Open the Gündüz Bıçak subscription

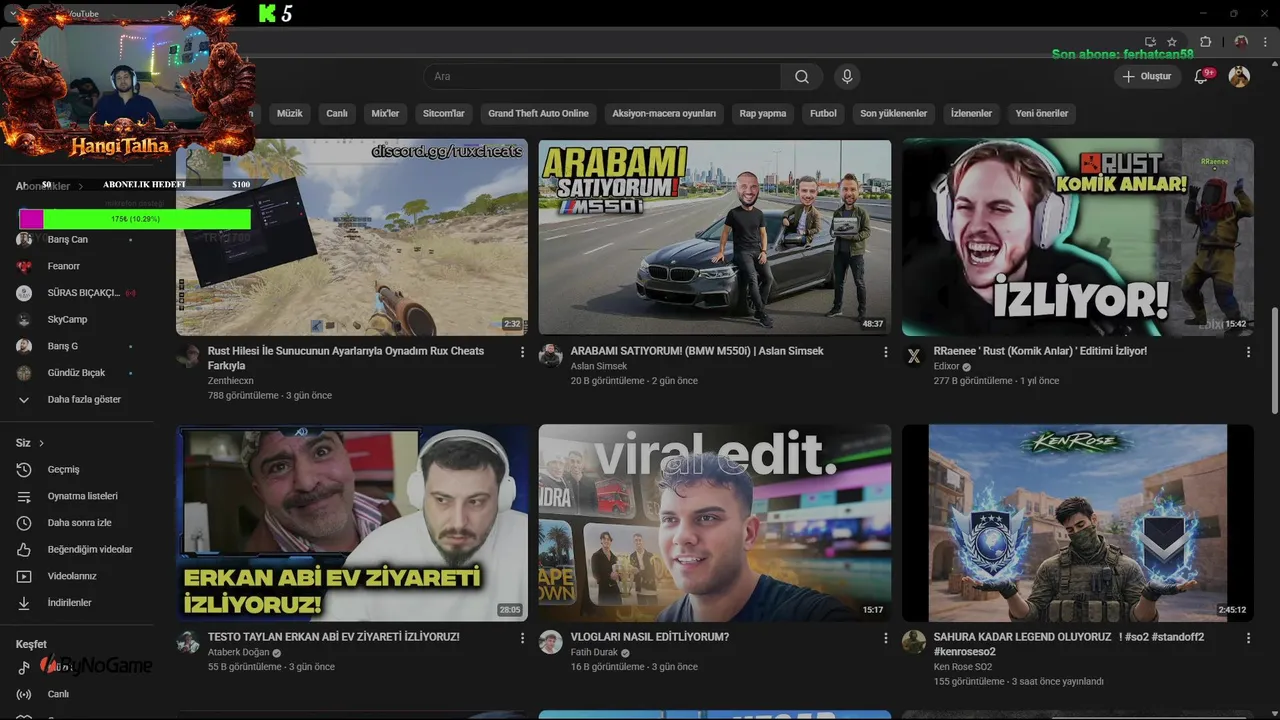77,373
